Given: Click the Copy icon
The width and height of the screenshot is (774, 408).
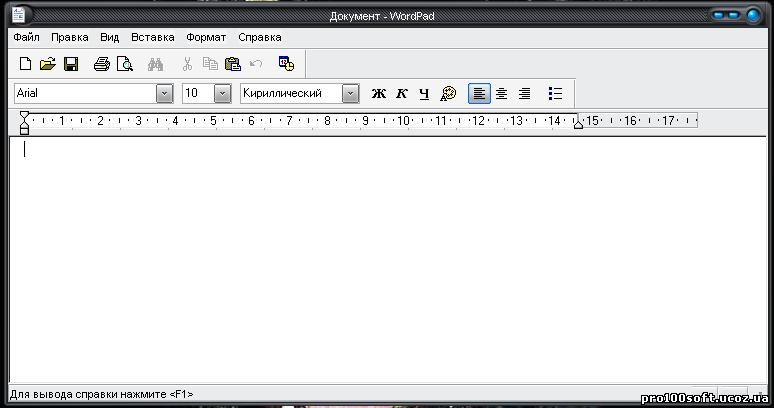Looking at the screenshot, I should (210, 64).
